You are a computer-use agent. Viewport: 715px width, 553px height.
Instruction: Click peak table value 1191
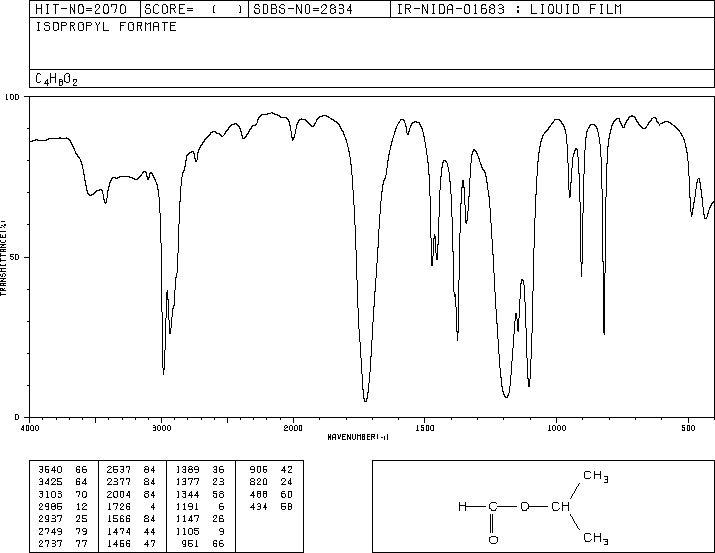(187, 506)
